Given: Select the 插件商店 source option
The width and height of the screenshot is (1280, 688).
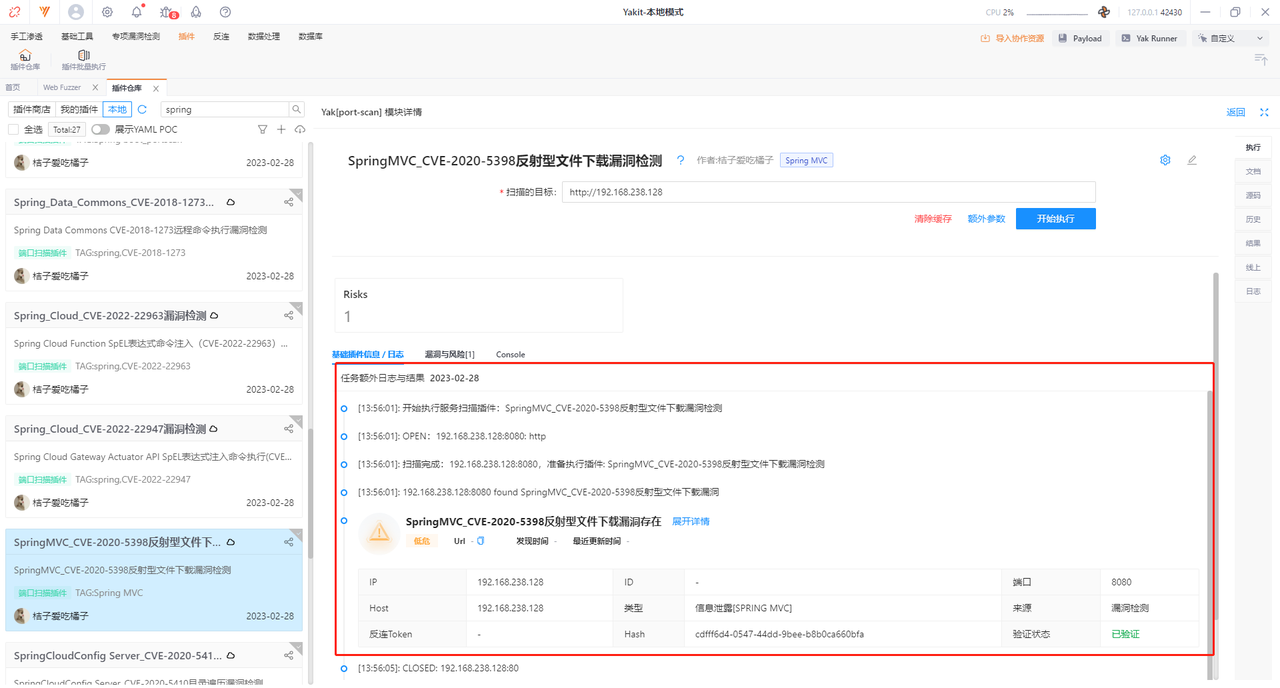Looking at the screenshot, I should coord(32,109).
